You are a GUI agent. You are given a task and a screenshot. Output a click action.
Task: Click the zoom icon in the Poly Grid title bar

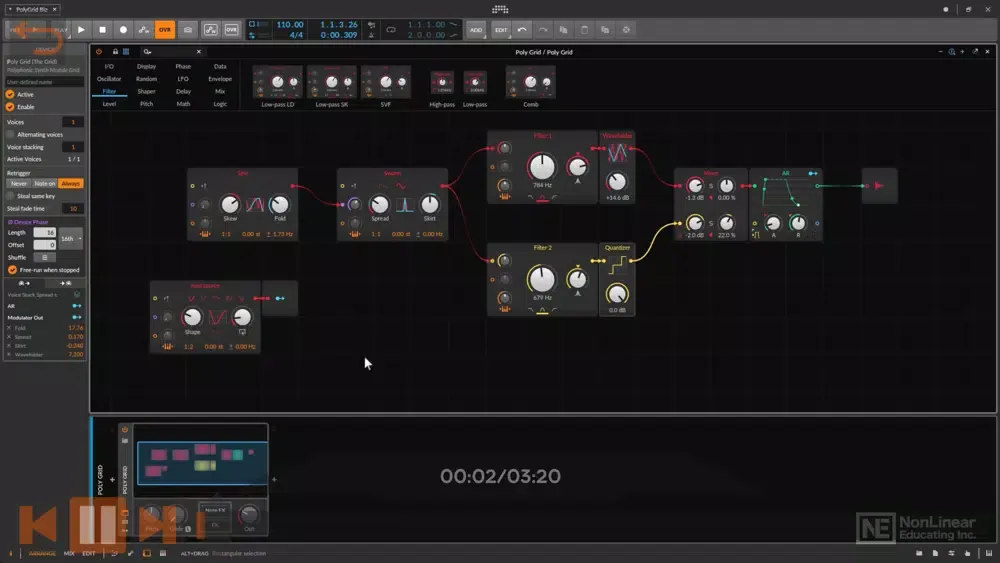[x=952, y=52]
